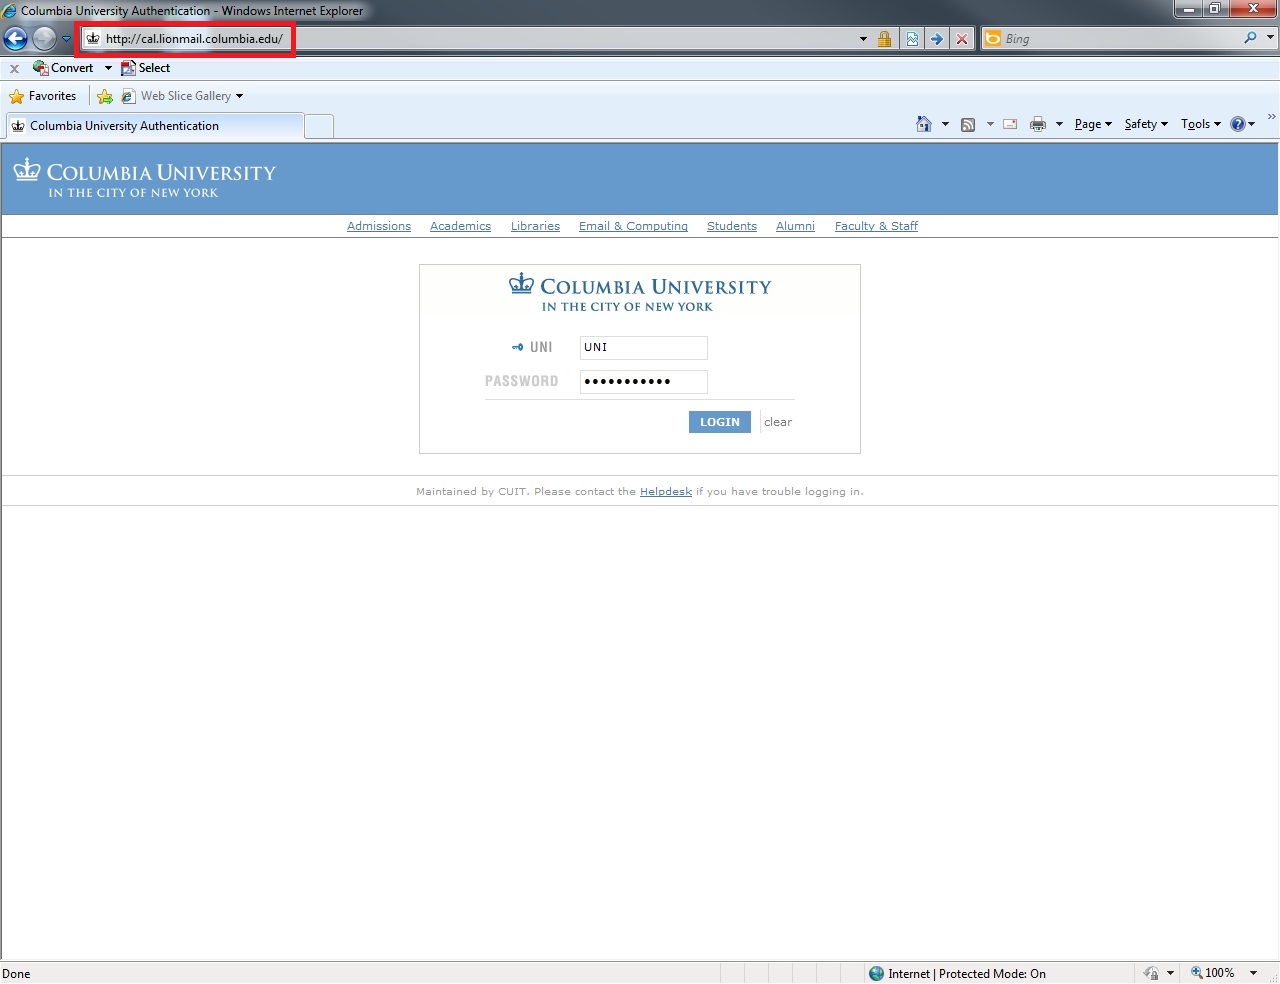Click the status bar privacy report icon
Image resolution: width=1280 pixels, height=984 pixels.
(x=1151, y=973)
